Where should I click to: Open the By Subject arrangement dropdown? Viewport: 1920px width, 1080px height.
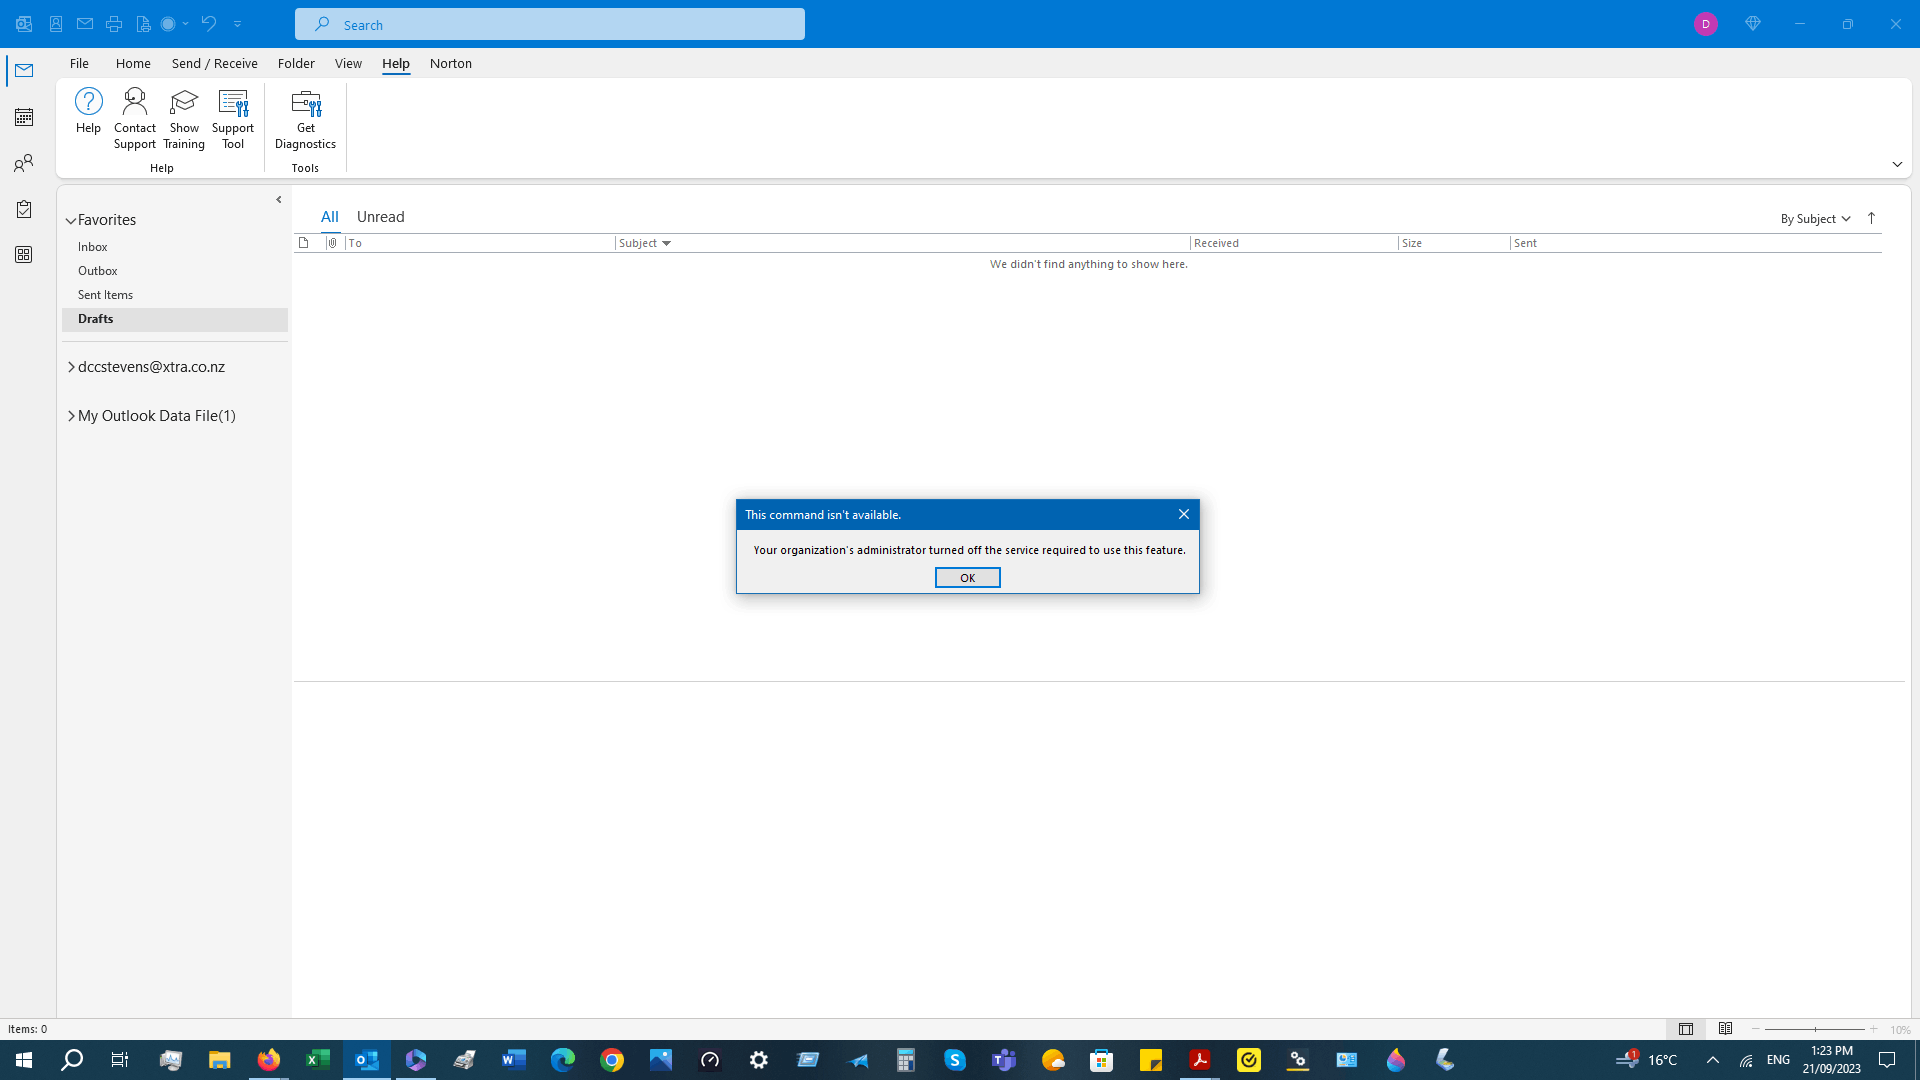[1814, 218]
